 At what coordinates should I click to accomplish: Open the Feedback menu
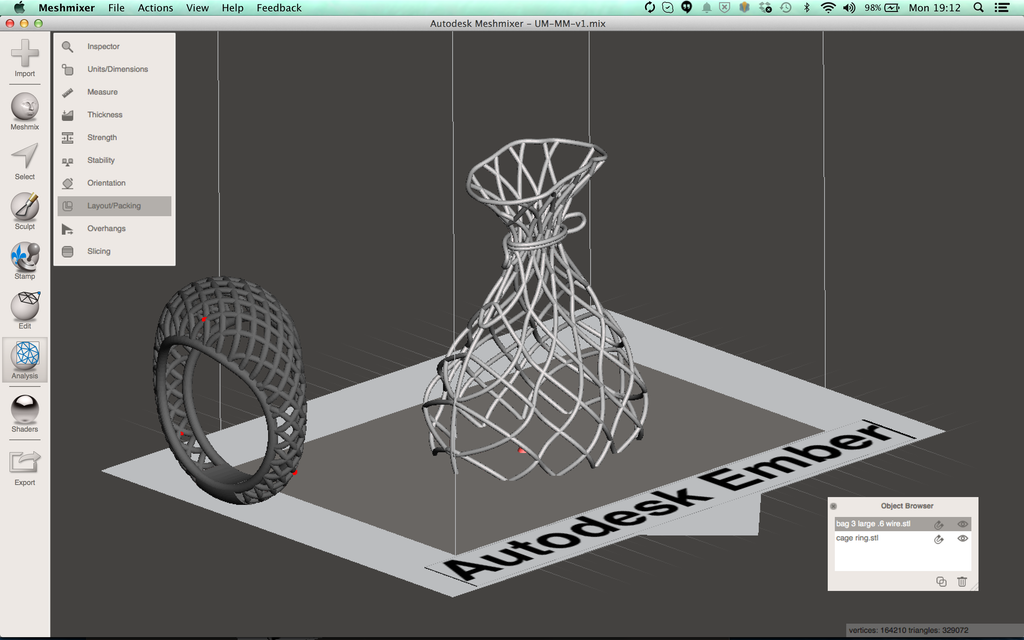click(279, 8)
